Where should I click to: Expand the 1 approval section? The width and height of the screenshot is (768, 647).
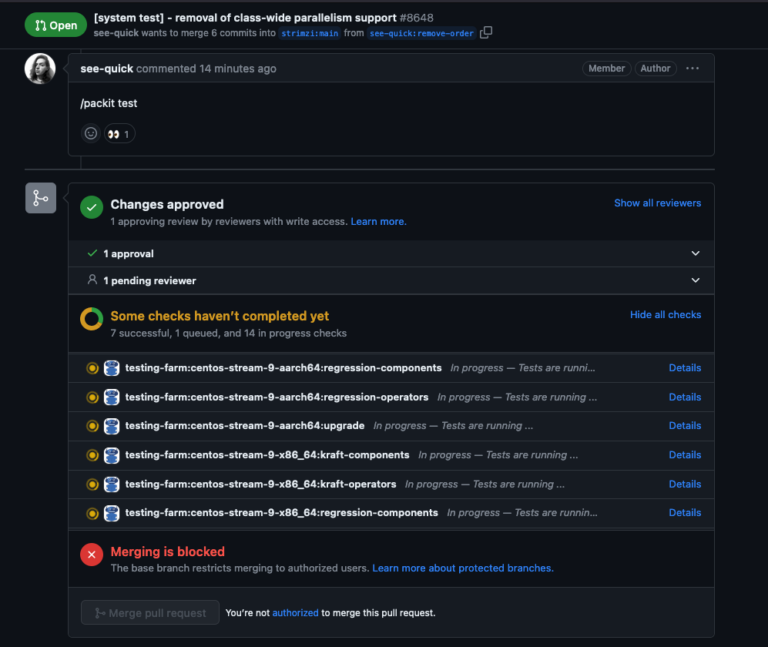coord(695,254)
